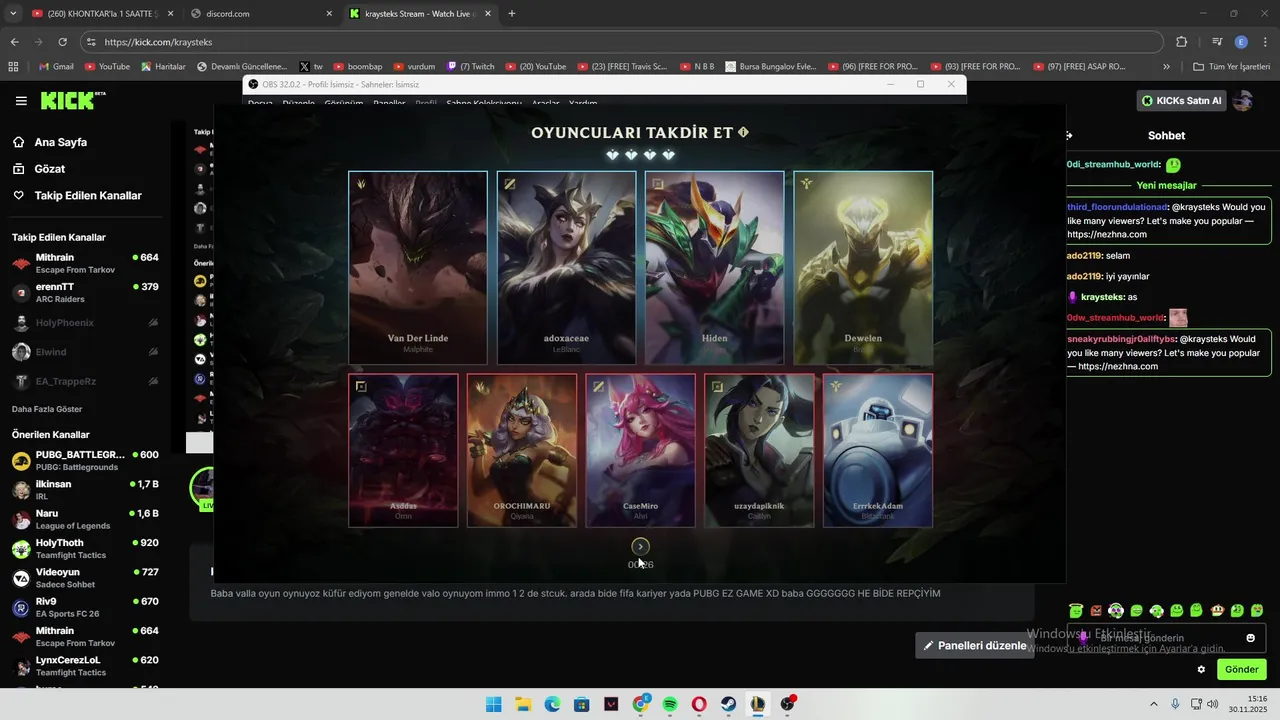Image resolution: width=1280 pixels, height=720 pixels.
Task: Open Sahne Koleksiyonu menu in OBS
Action: 484,103
